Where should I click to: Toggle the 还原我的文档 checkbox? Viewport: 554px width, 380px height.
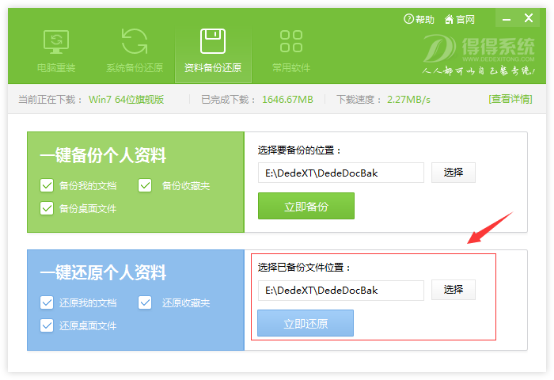[x=47, y=303]
